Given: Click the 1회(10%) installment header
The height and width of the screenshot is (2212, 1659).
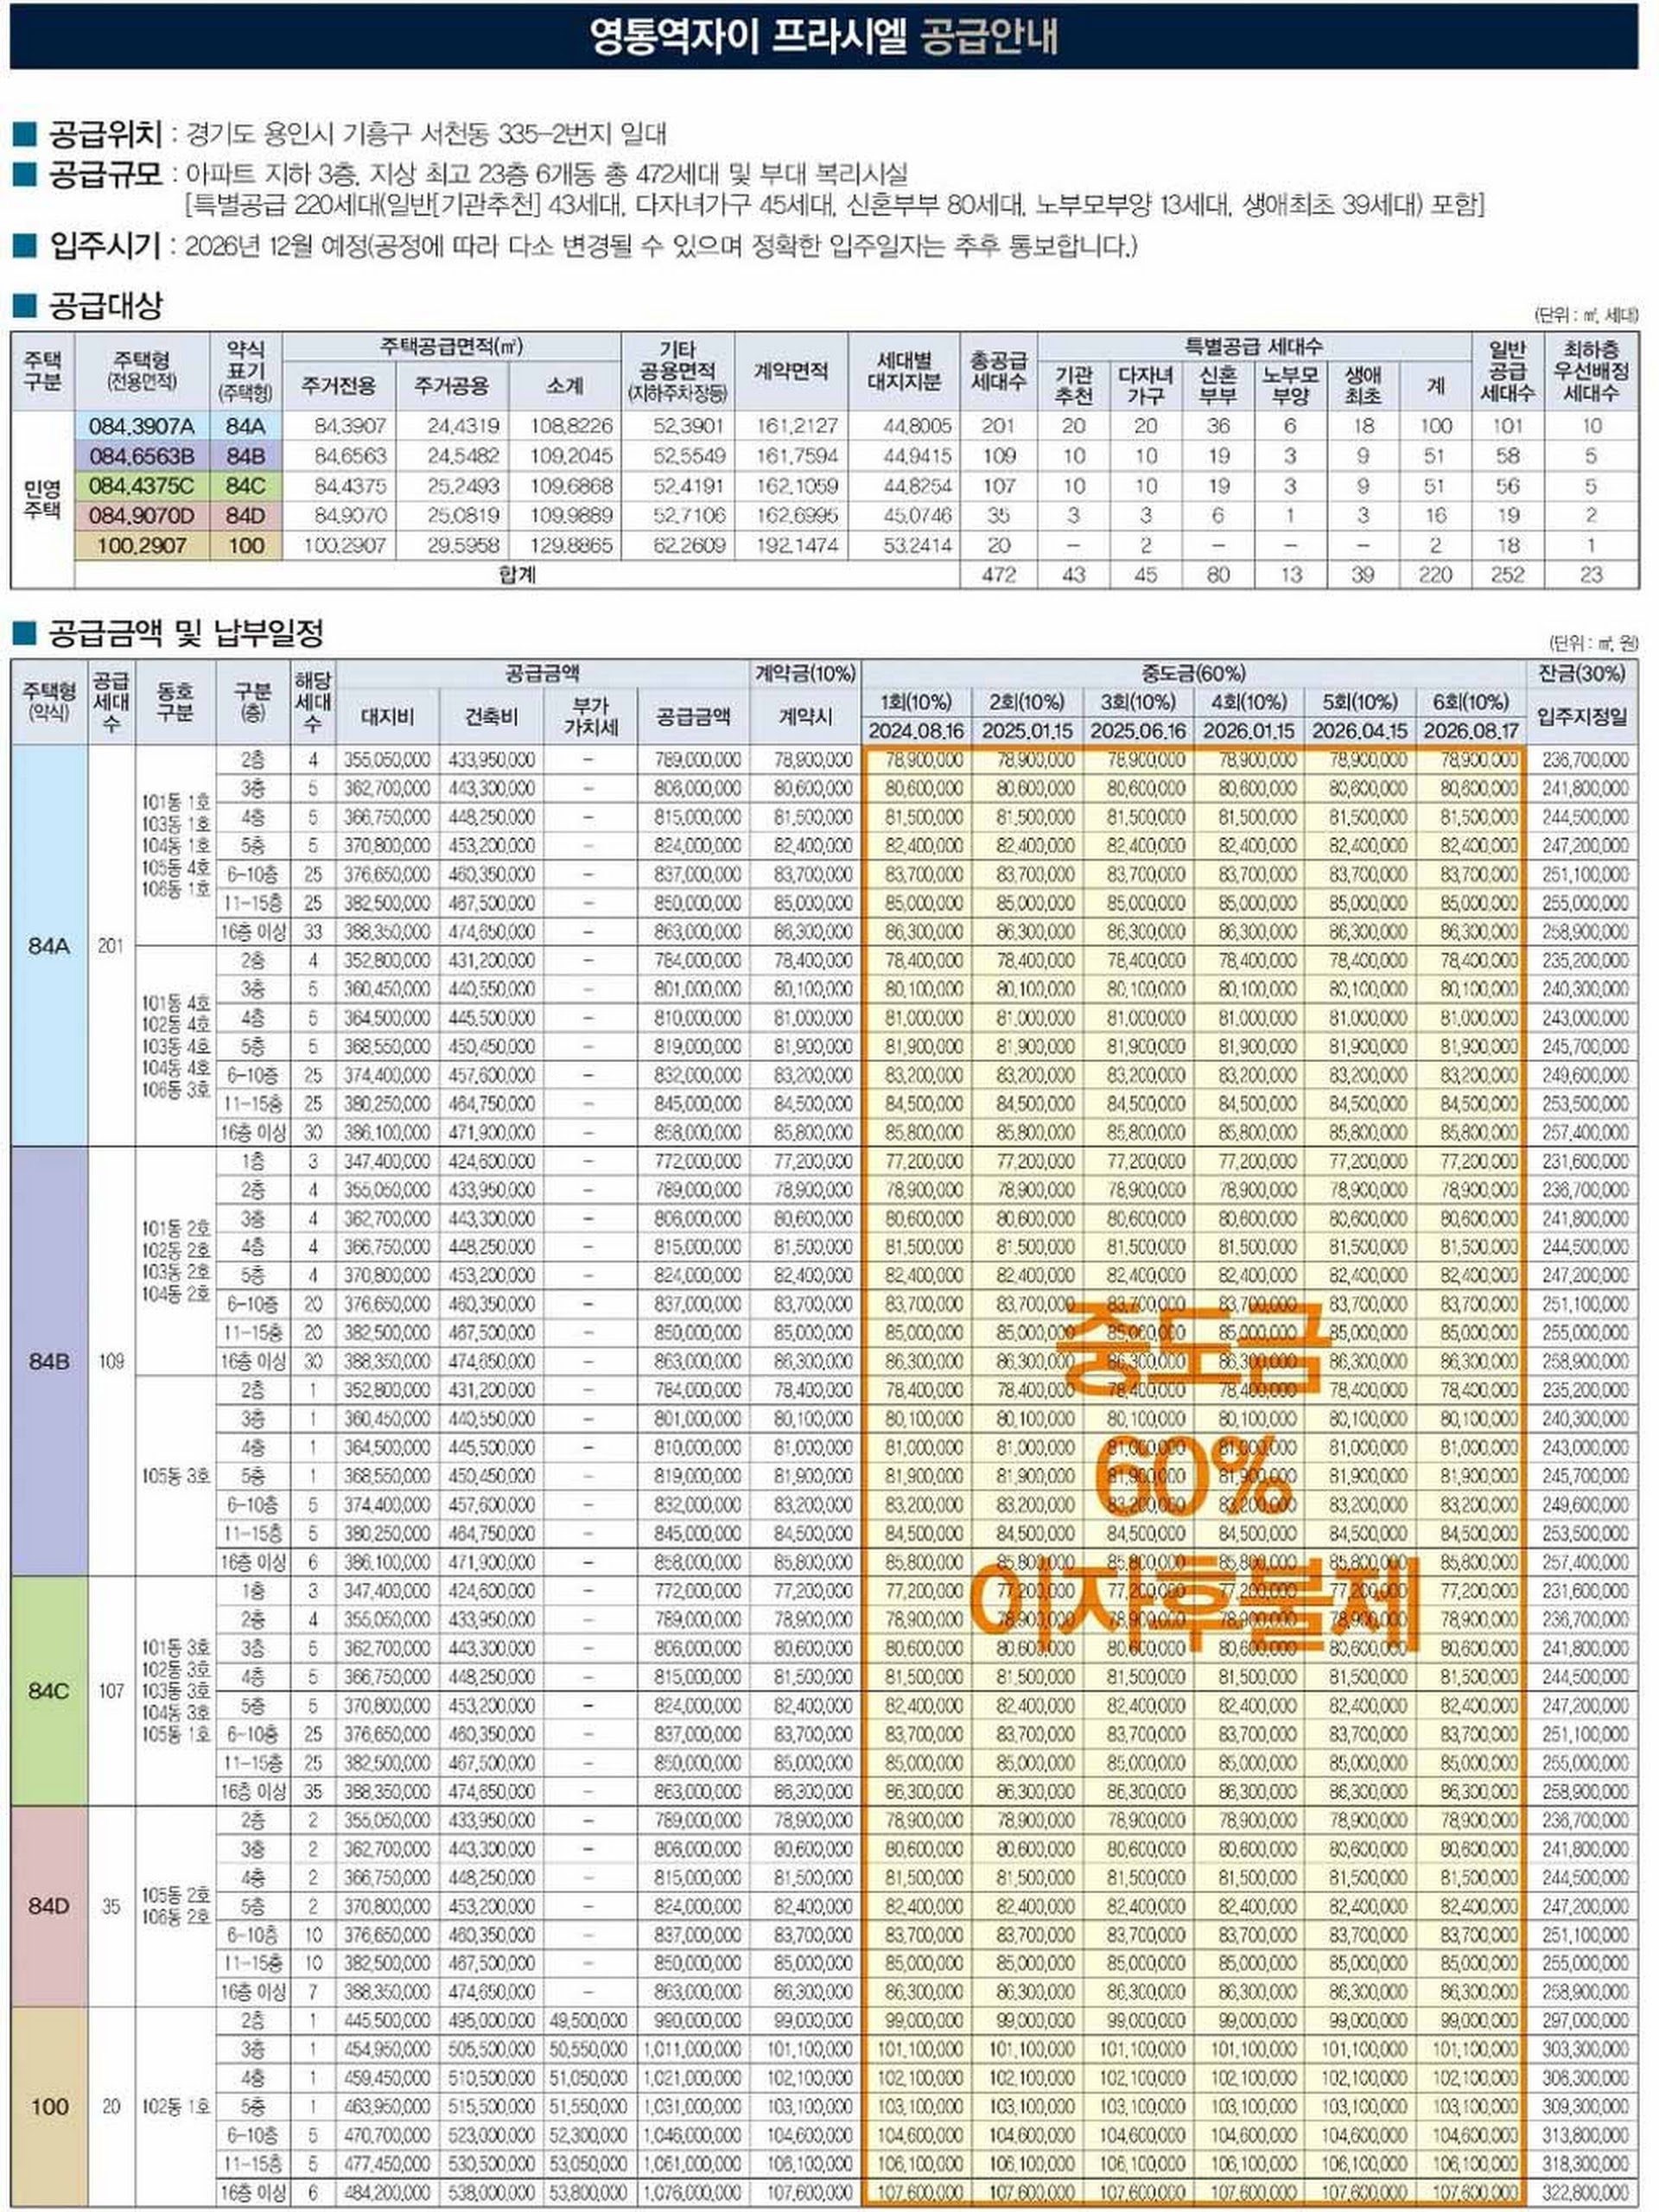Looking at the screenshot, I should click(915, 702).
